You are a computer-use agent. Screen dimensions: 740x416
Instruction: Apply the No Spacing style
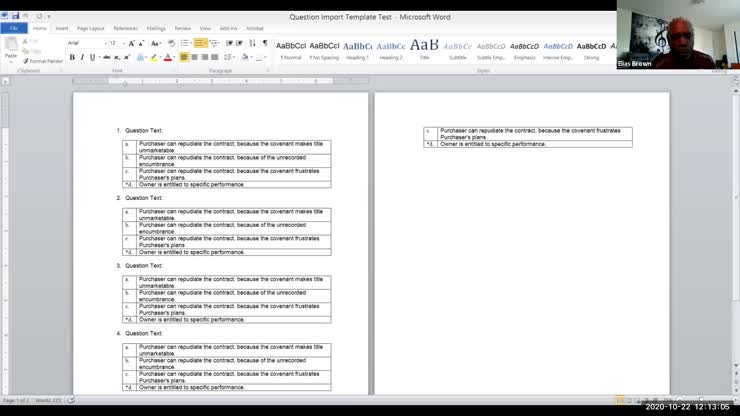(324, 51)
